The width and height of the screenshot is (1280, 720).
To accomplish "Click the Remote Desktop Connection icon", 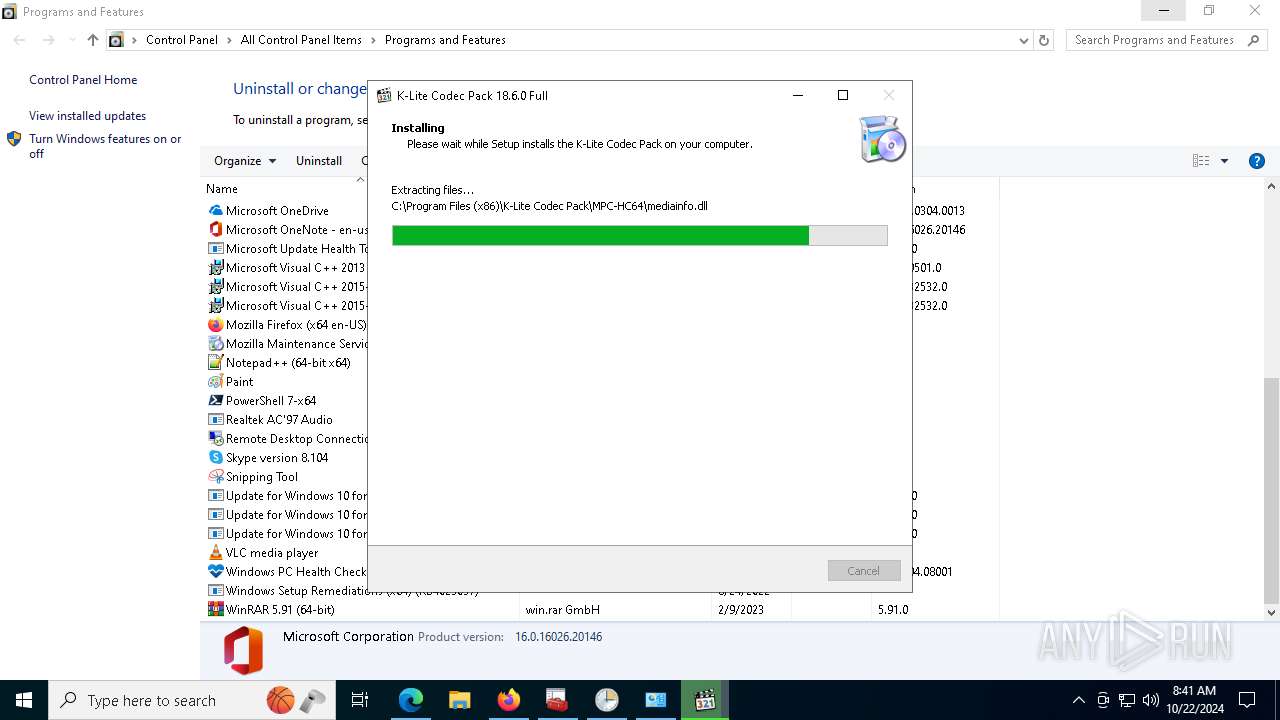I will (215, 438).
